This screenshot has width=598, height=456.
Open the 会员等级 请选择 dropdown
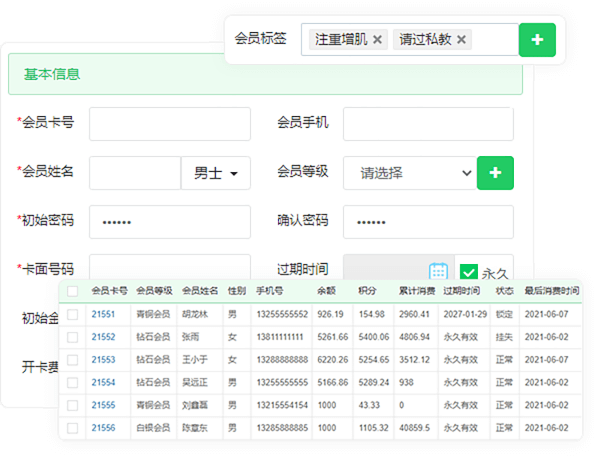[x=410, y=173]
